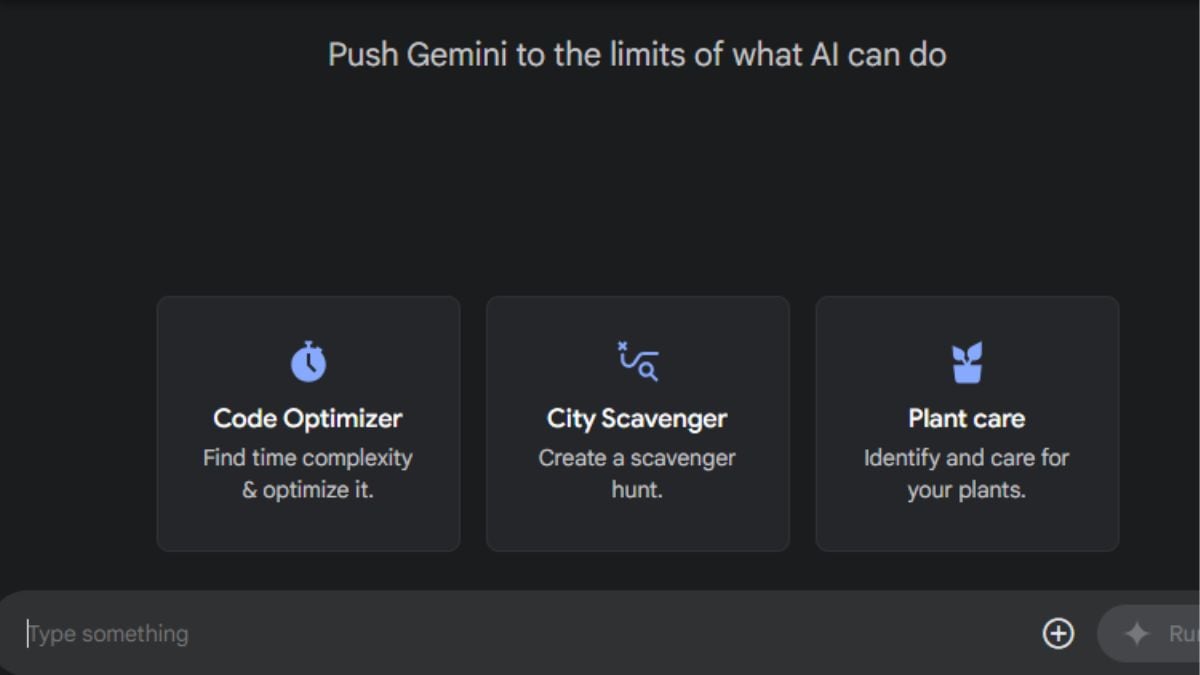Click the Plant care card title

tap(965, 418)
